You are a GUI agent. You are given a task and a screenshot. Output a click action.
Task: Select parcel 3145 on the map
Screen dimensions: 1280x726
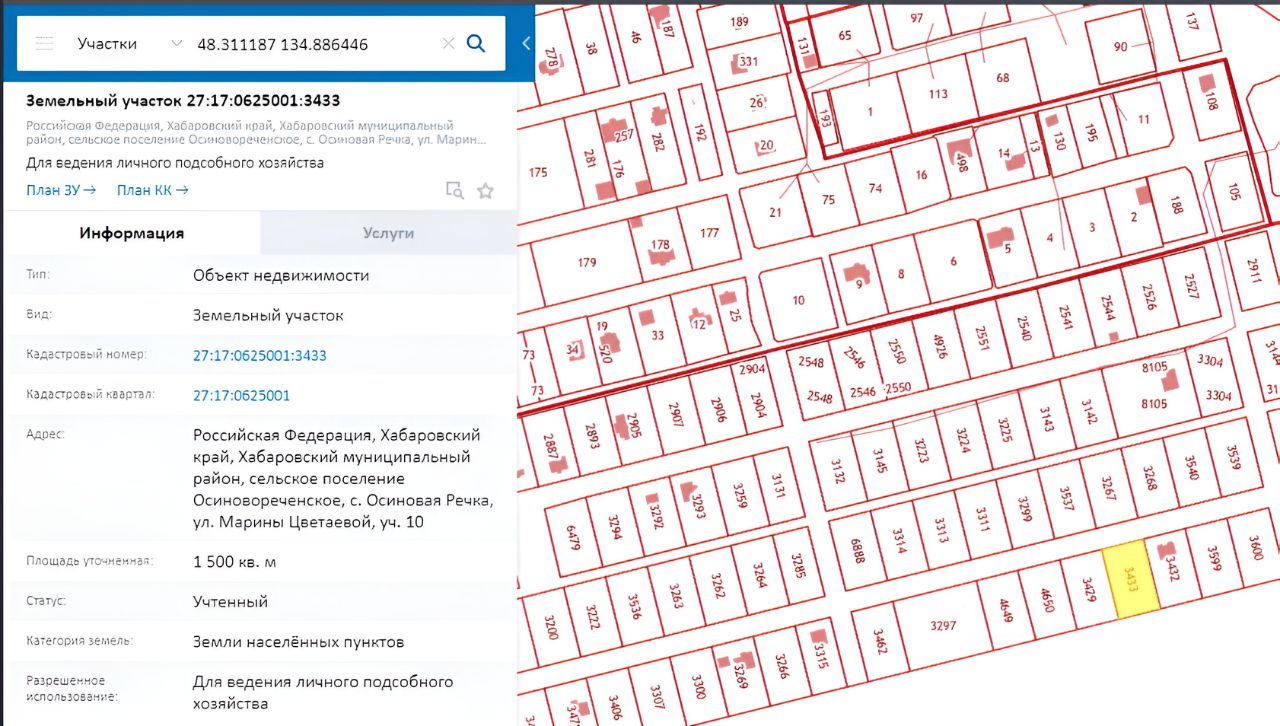pyautogui.click(x=880, y=460)
